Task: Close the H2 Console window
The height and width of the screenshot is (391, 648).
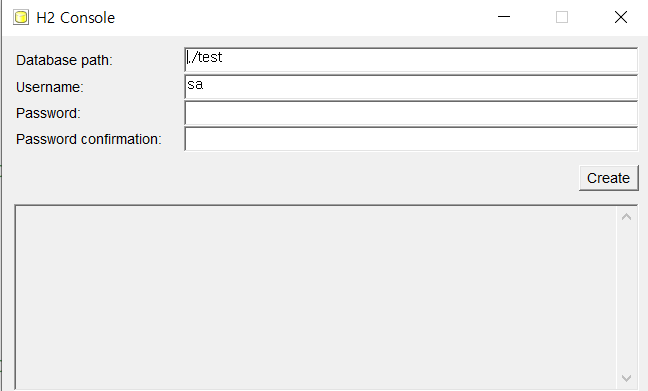Action: point(621,17)
